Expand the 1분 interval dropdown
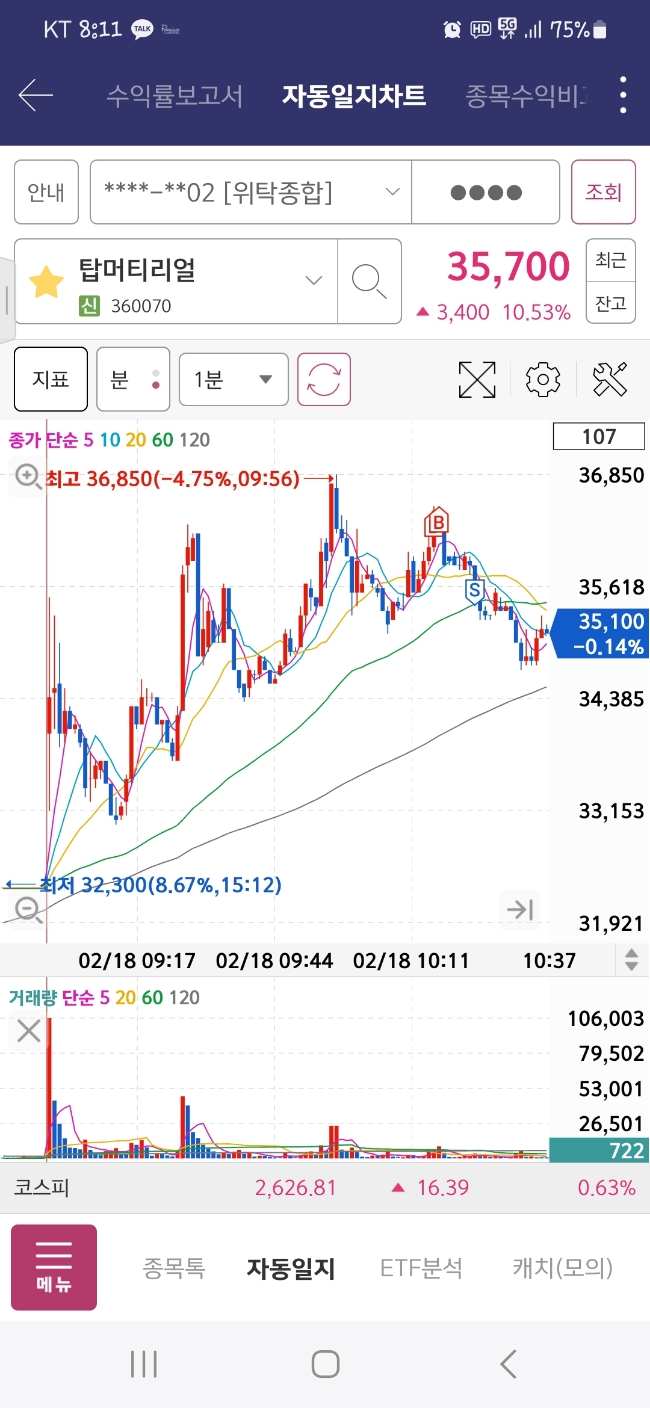The image size is (650, 1408). tap(234, 380)
